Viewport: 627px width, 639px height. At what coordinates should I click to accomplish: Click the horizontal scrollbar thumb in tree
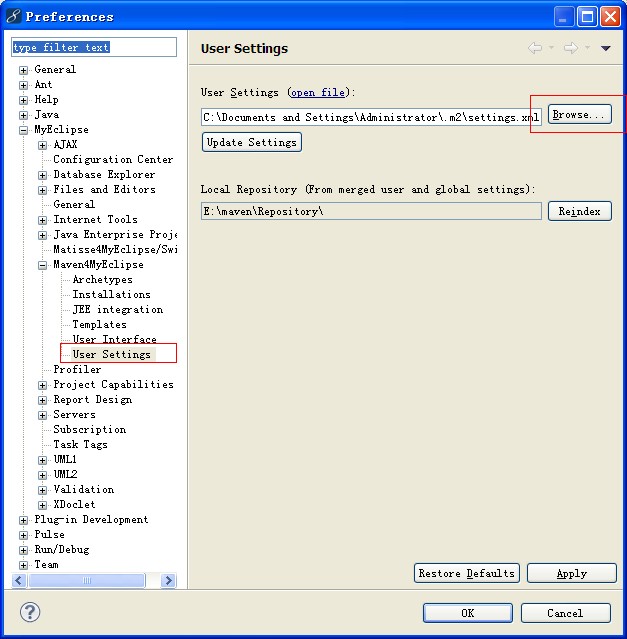point(87,580)
